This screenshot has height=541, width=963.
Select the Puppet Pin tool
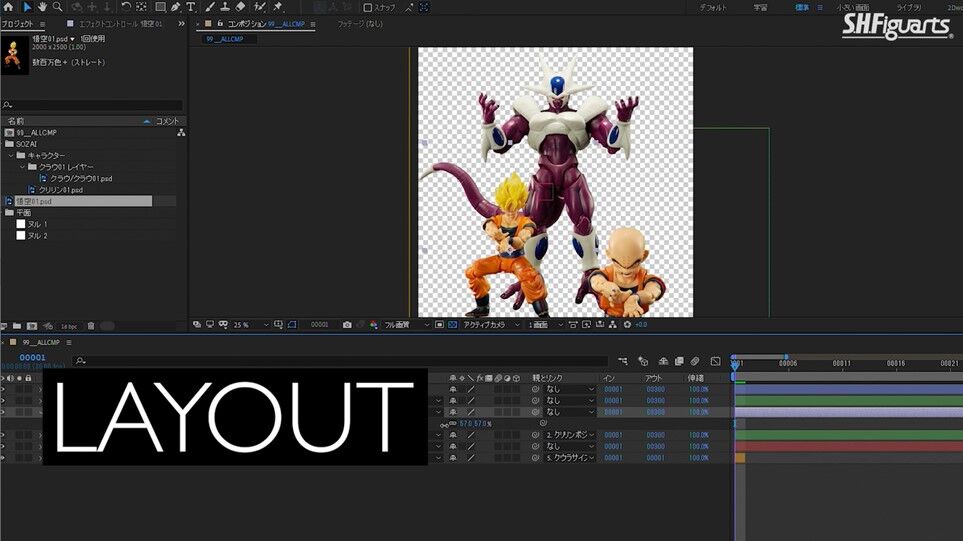point(278,7)
